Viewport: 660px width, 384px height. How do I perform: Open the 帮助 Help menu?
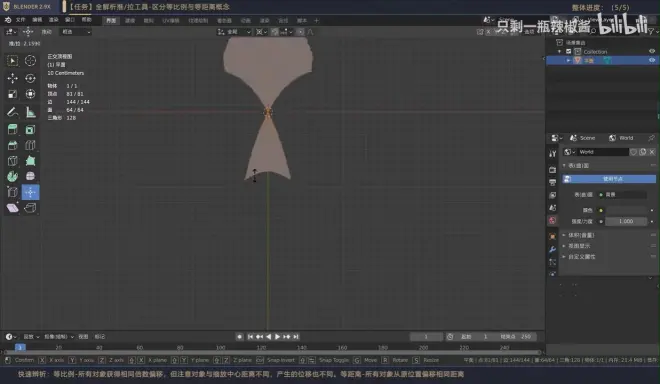pos(86,20)
